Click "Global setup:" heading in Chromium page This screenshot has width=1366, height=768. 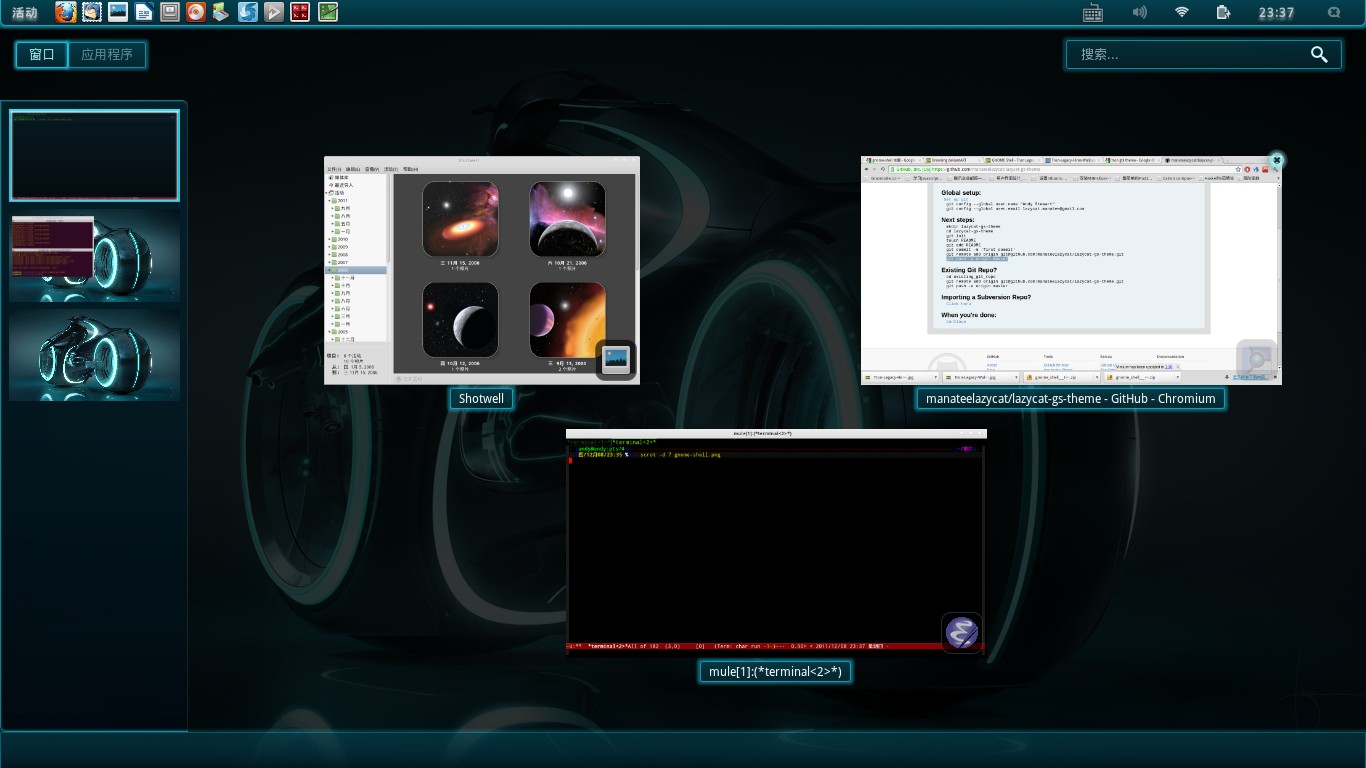point(961,193)
